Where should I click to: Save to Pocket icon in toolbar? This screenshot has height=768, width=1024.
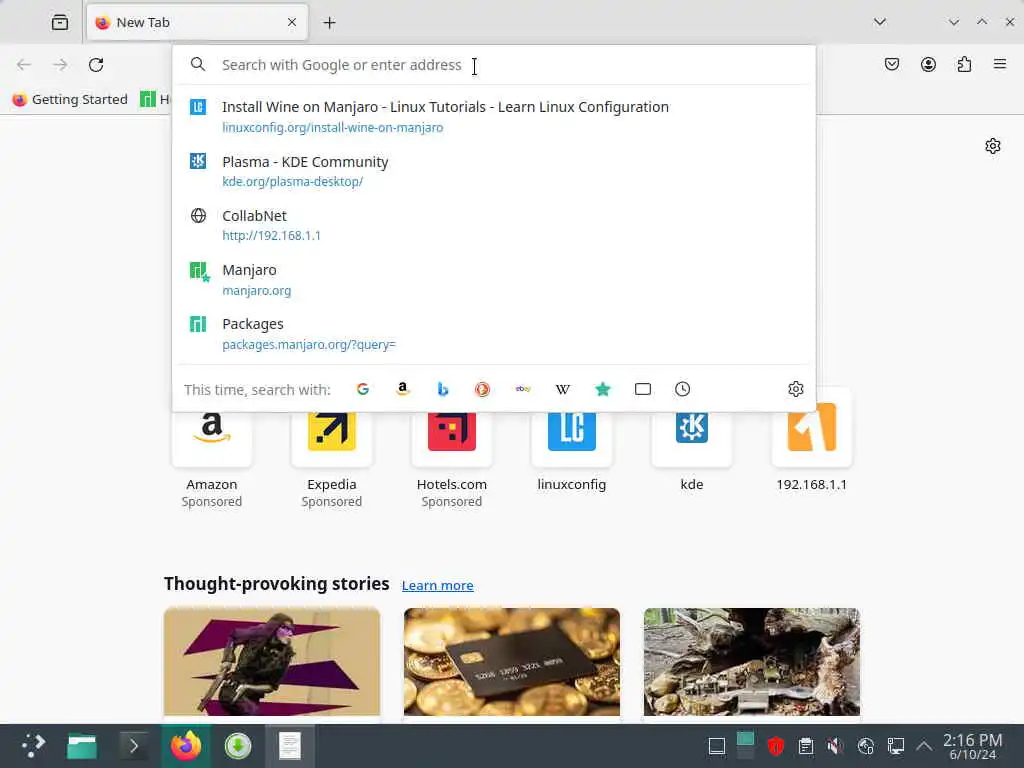click(892, 64)
